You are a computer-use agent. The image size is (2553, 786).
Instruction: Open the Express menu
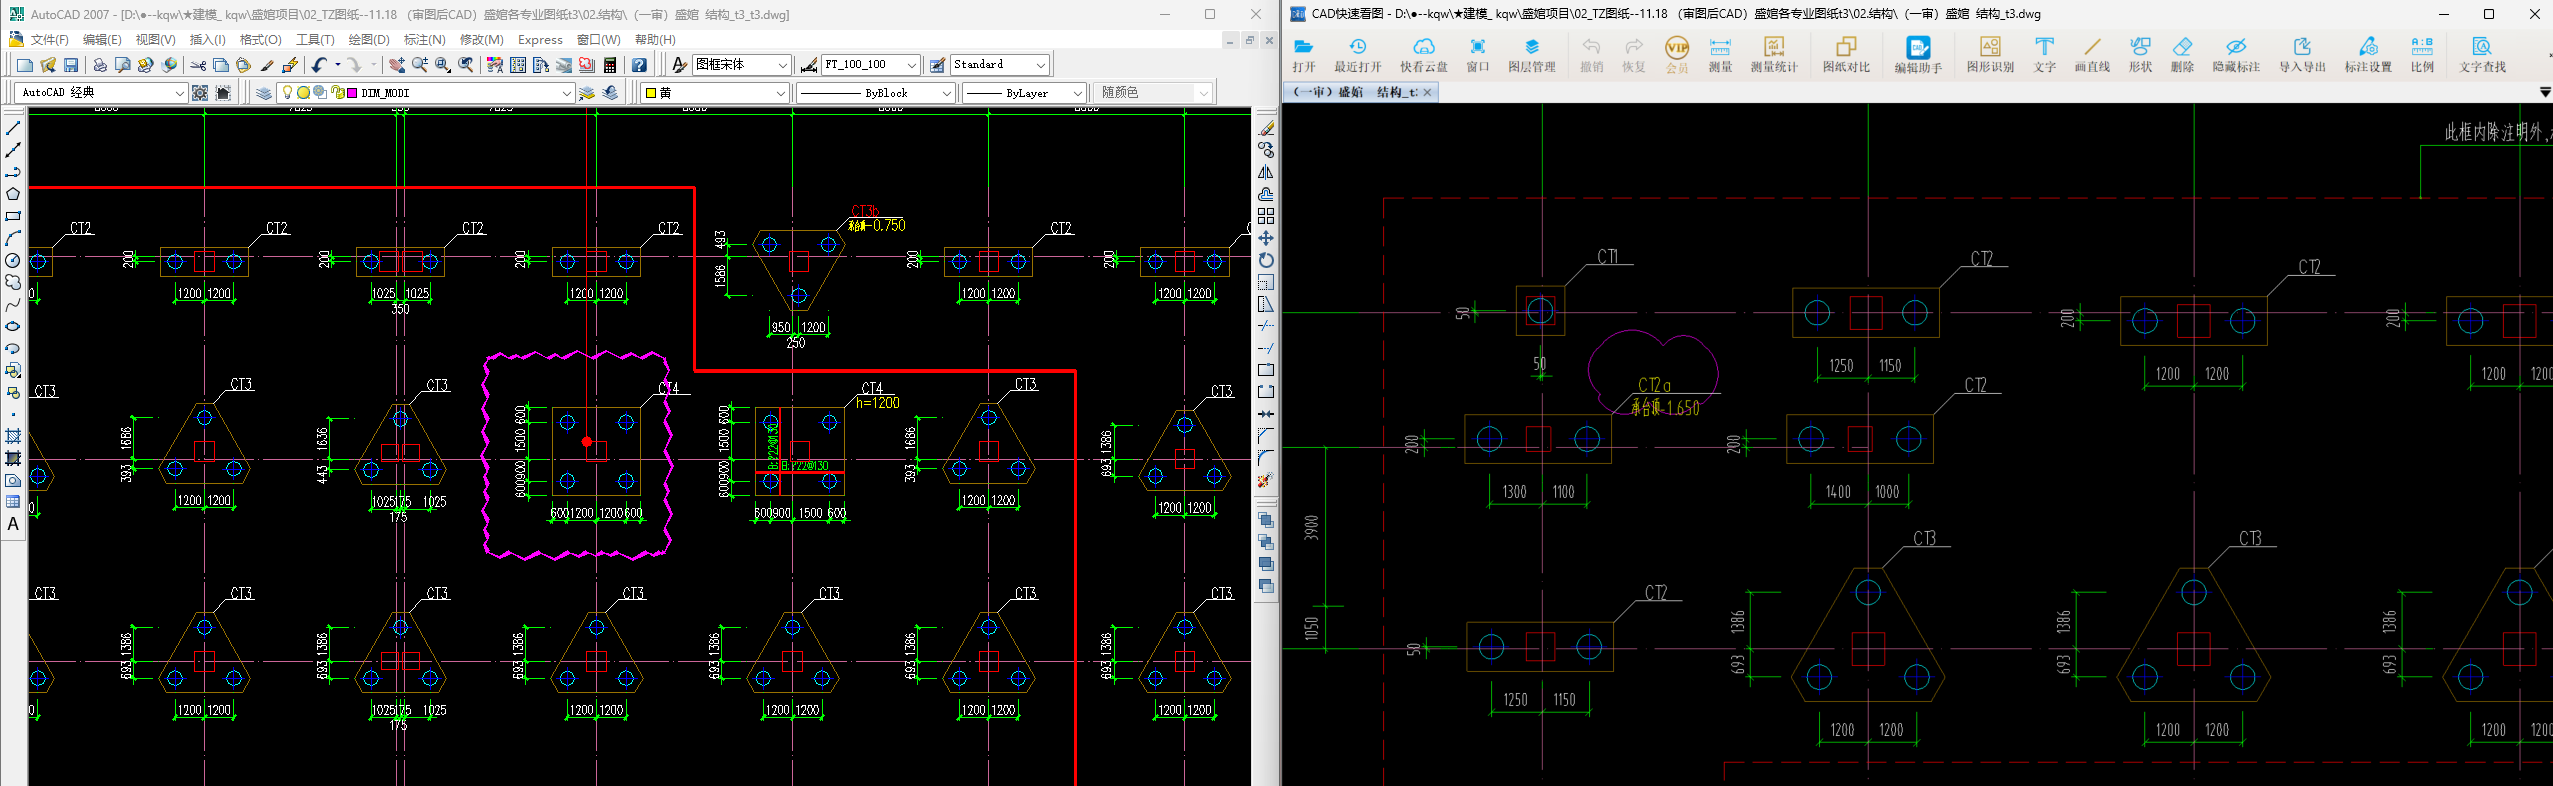(540, 40)
